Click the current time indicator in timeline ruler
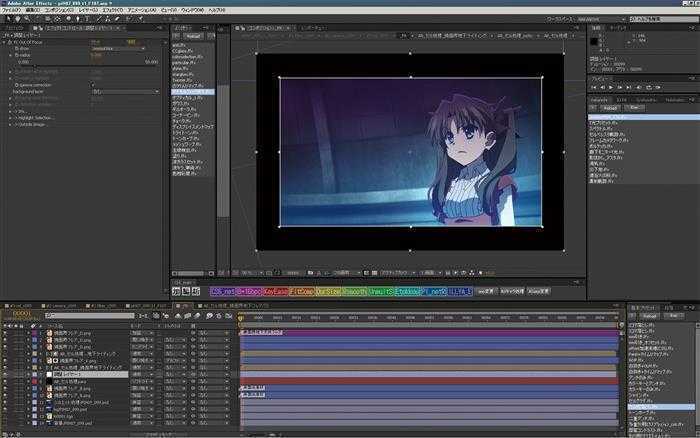 click(x=241, y=318)
